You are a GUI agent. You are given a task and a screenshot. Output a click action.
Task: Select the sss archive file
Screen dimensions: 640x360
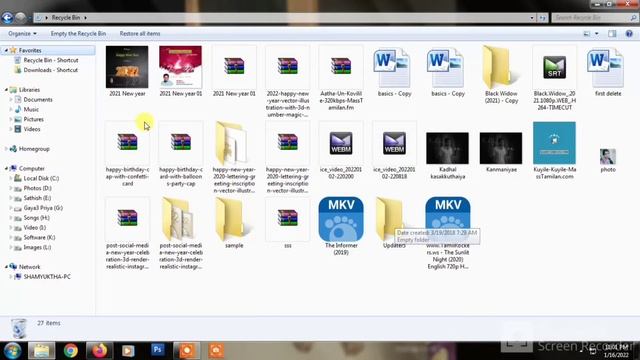click(x=288, y=218)
